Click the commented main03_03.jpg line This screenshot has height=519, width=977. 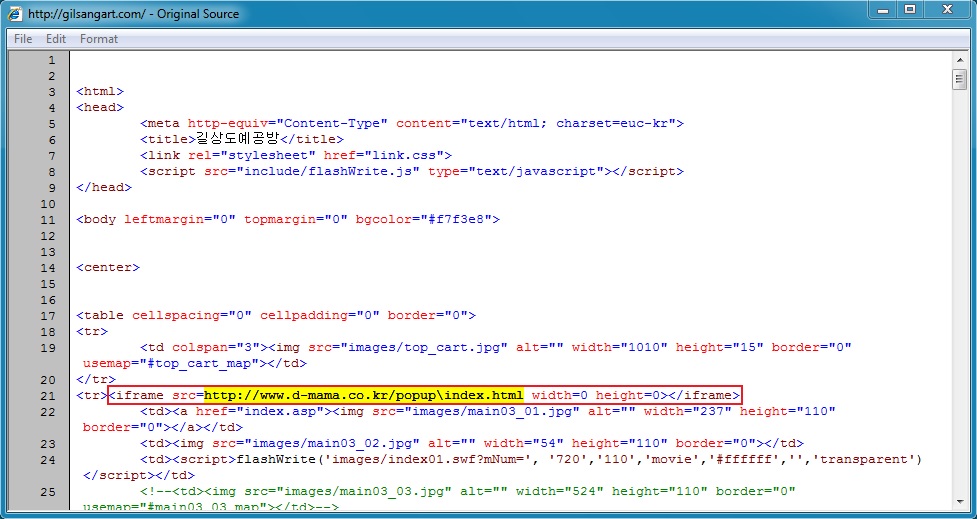click(x=468, y=492)
